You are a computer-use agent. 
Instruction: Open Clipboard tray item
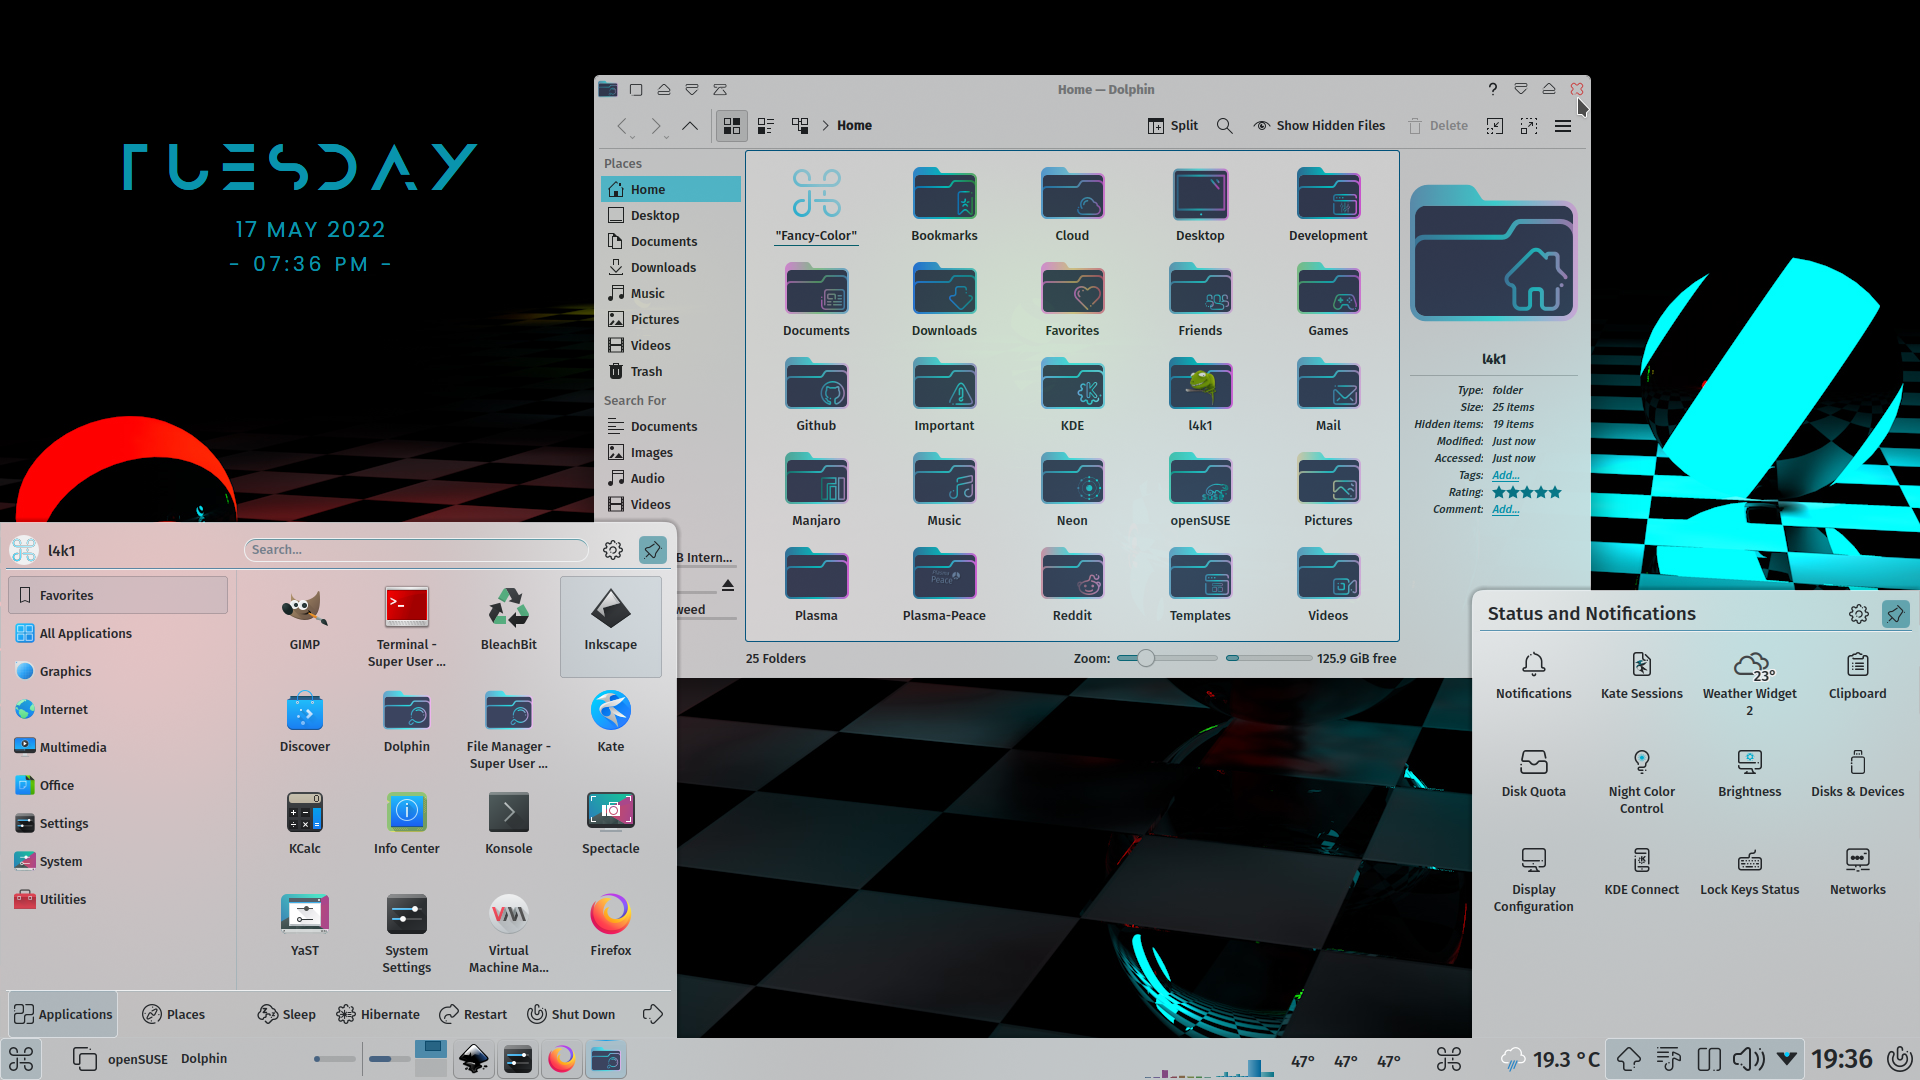click(x=1858, y=676)
